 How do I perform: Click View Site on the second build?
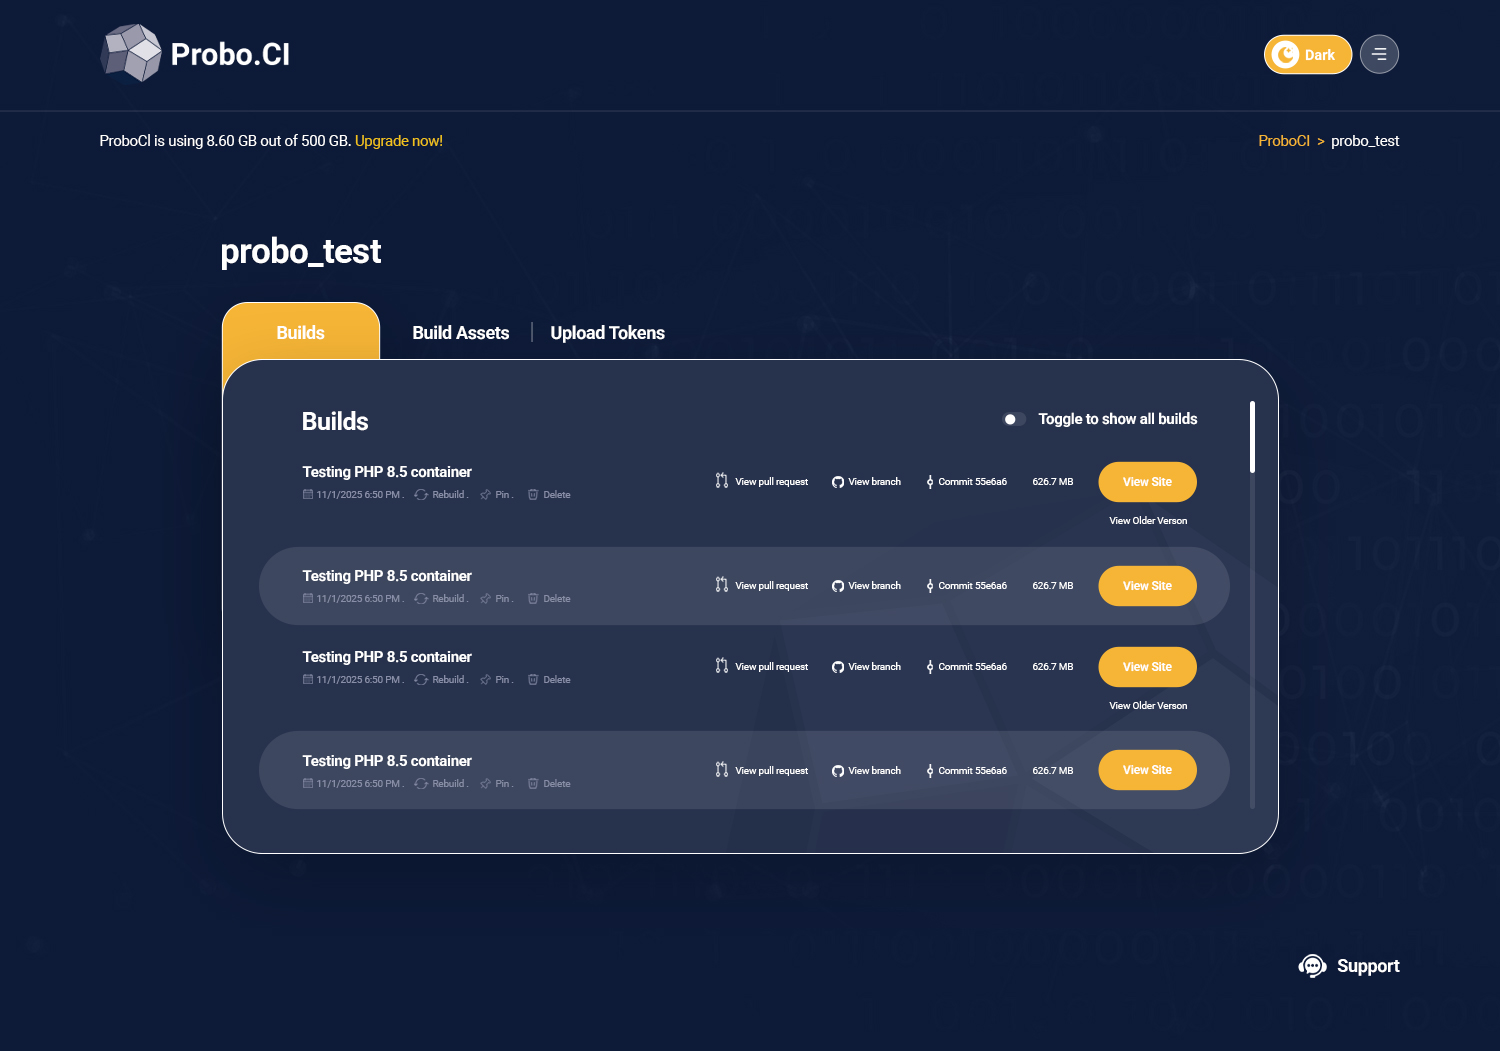tap(1147, 586)
